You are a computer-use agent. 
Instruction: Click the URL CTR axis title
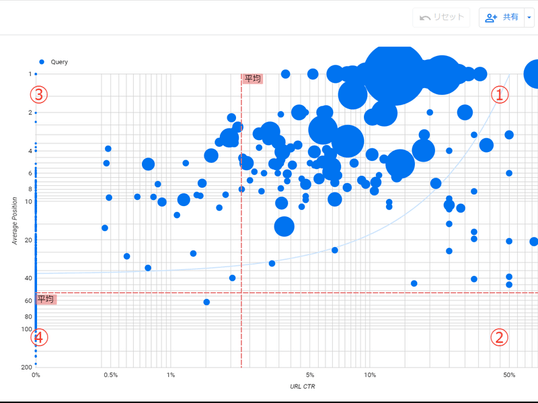click(x=302, y=387)
